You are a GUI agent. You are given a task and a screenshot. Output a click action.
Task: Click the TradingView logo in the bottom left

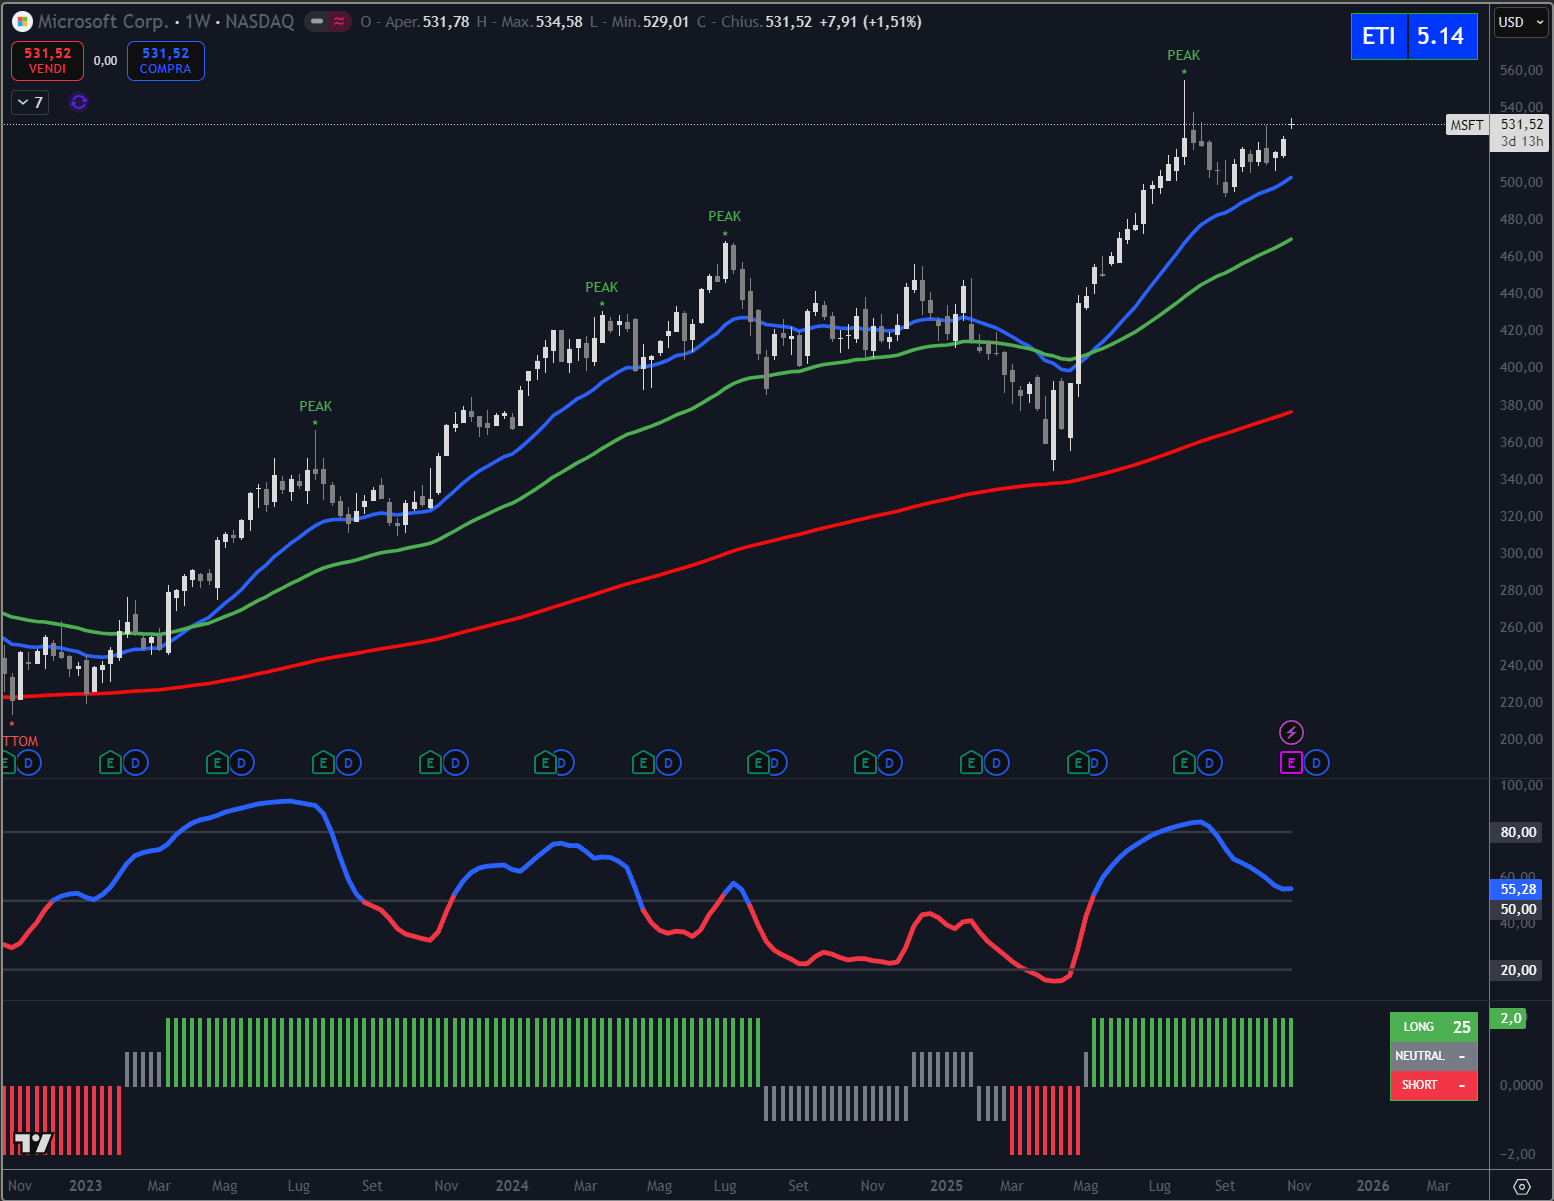pyautogui.click(x=32, y=1143)
